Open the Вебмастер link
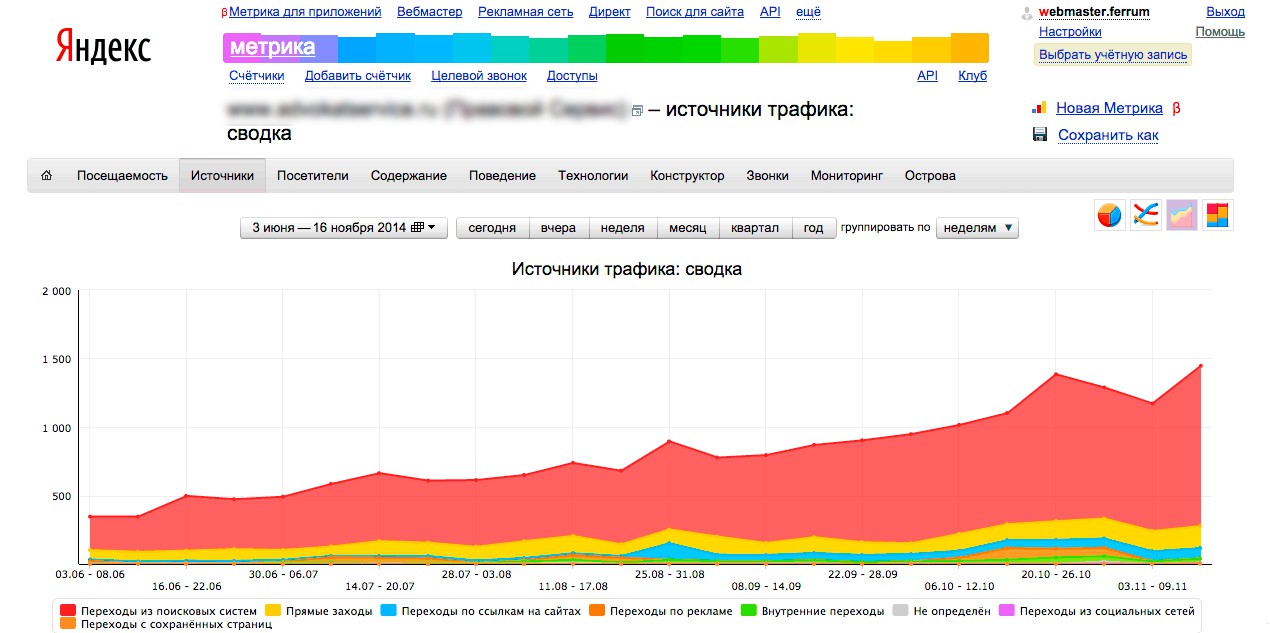Image resolution: width=1270 pixels, height=633 pixels. point(430,12)
